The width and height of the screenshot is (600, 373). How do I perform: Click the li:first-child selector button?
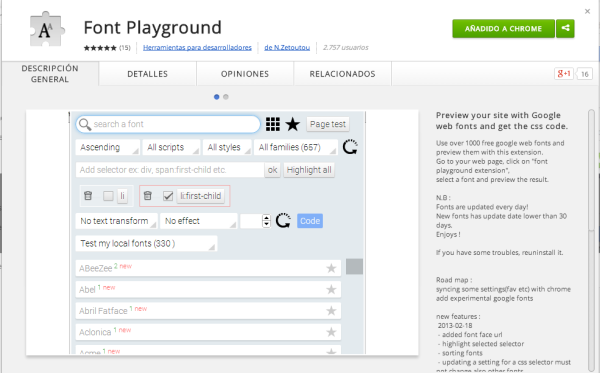tap(201, 196)
